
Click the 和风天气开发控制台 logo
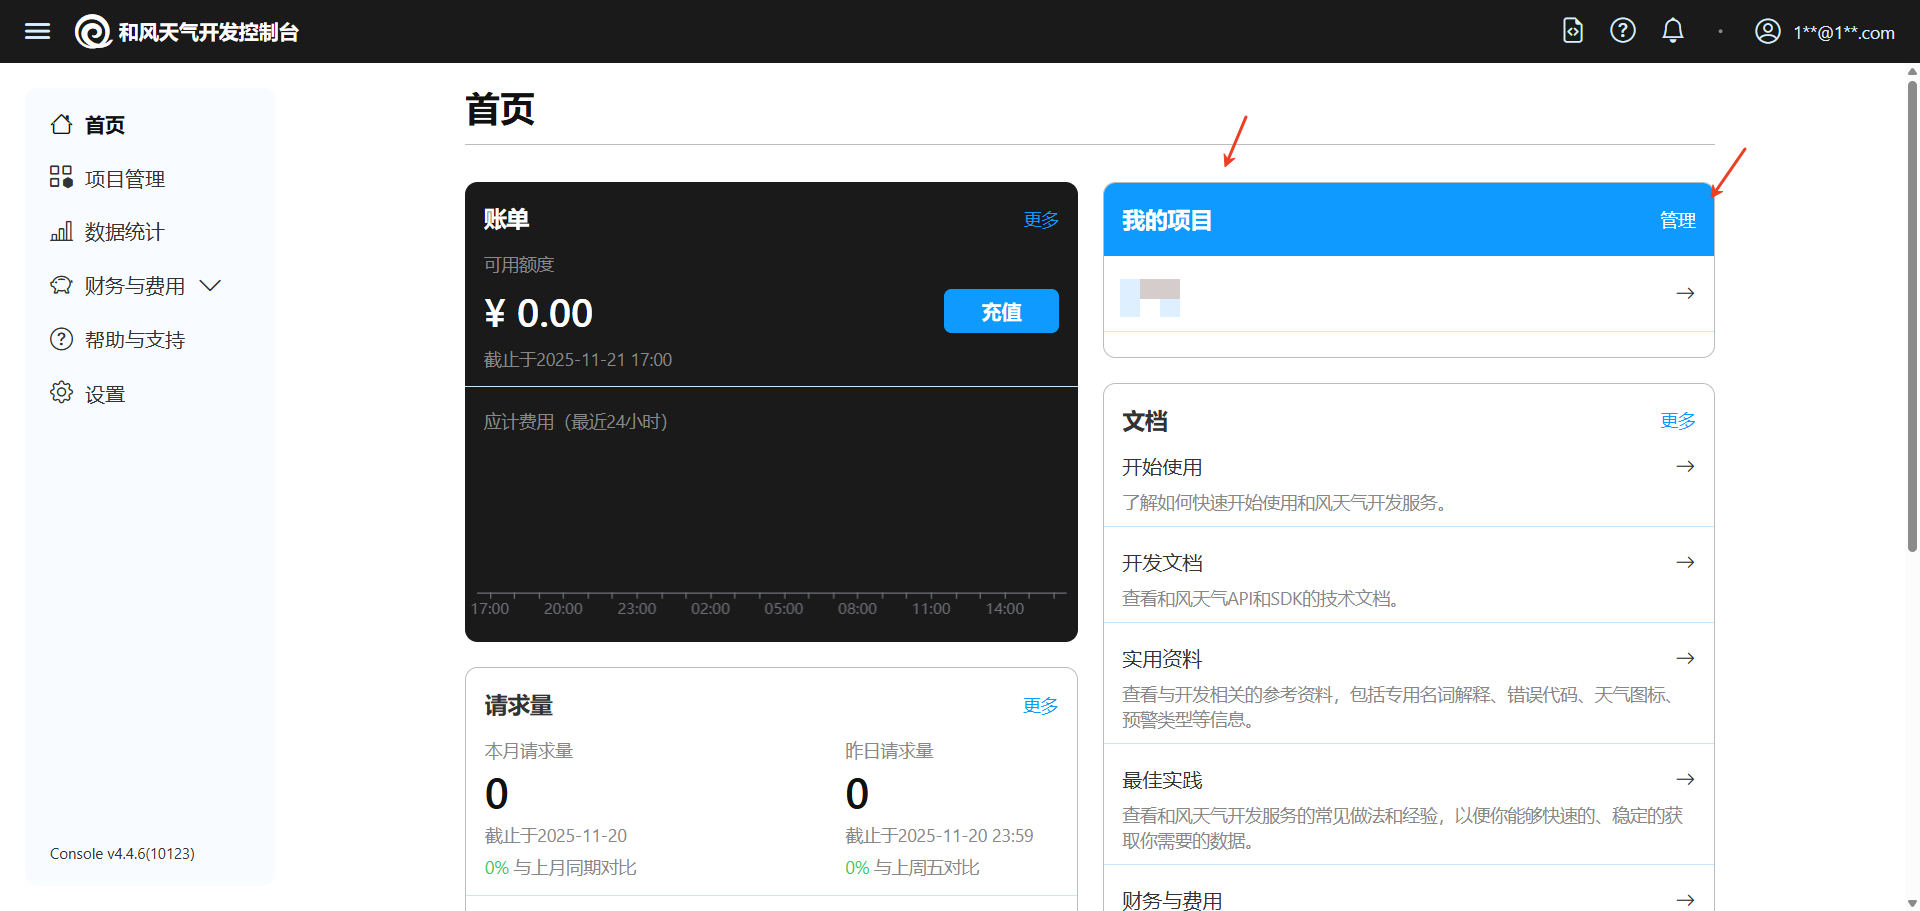187,32
